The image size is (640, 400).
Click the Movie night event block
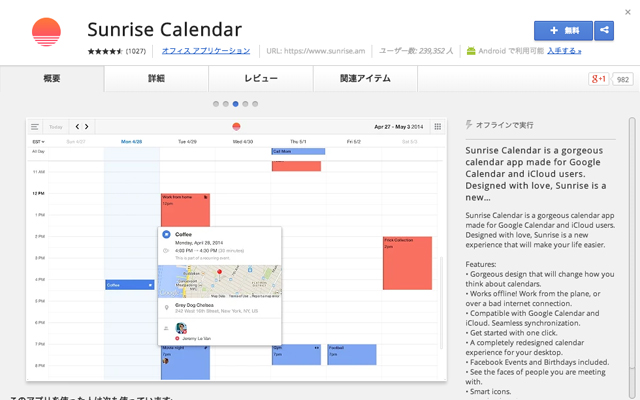185,362
